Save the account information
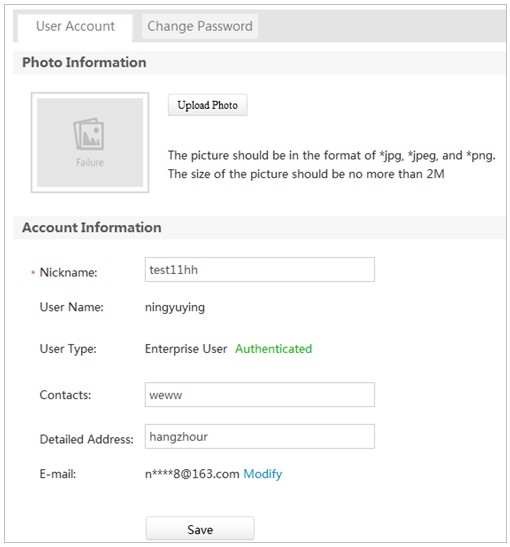The width and height of the screenshot is (510, 547). 200,529
